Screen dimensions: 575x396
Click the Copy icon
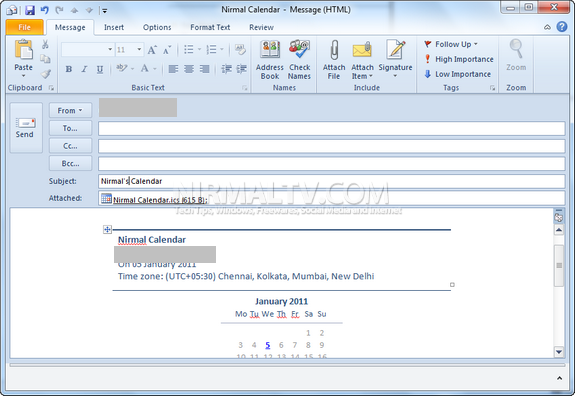[45, 59]
